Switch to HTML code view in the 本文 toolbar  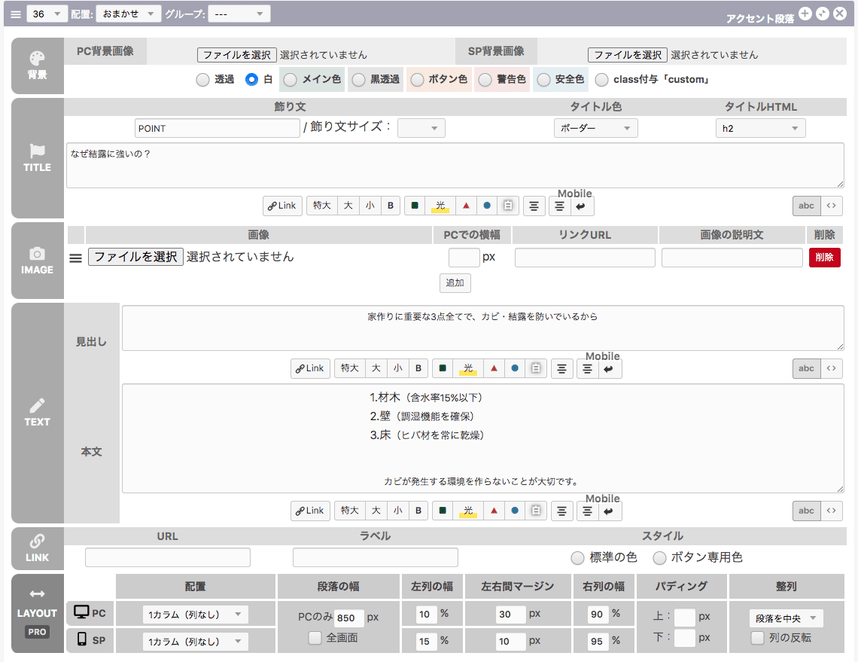click(832, 511)
